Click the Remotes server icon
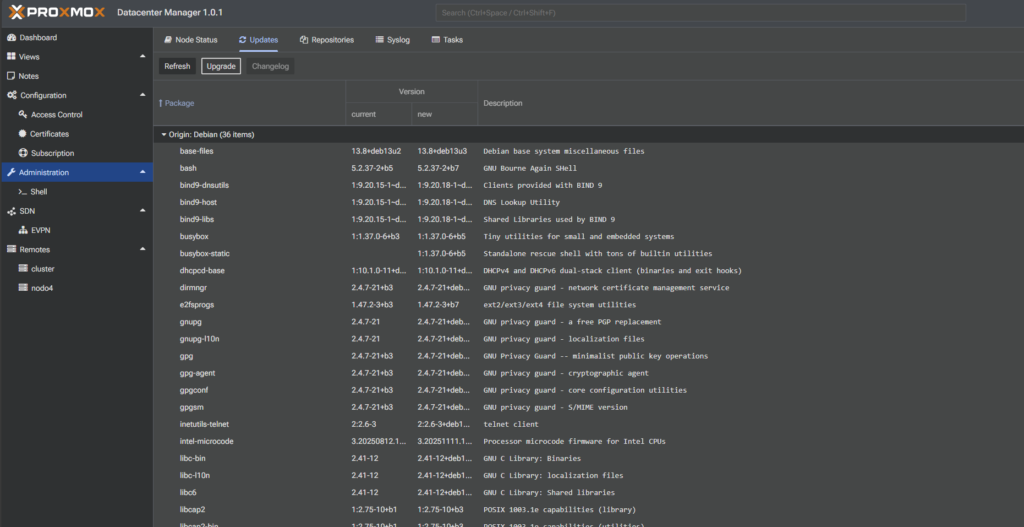Screen dimensions: 1024x527 pyautogui.click(x=11, y=249)
